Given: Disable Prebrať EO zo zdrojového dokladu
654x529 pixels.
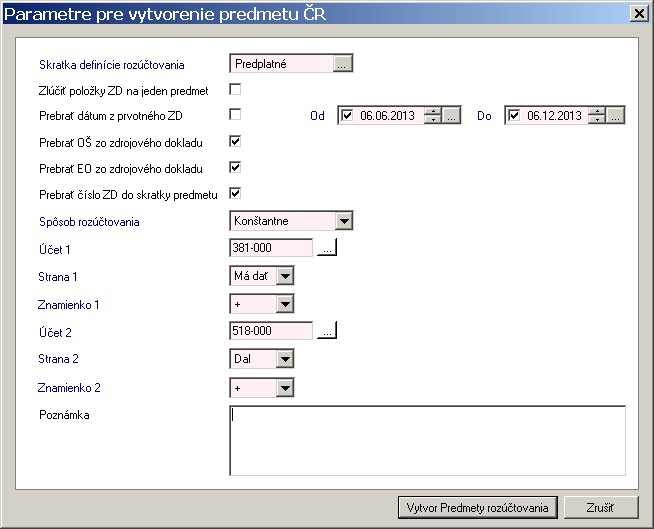Looking at the screenshot, I should click(x=236, y=167).
